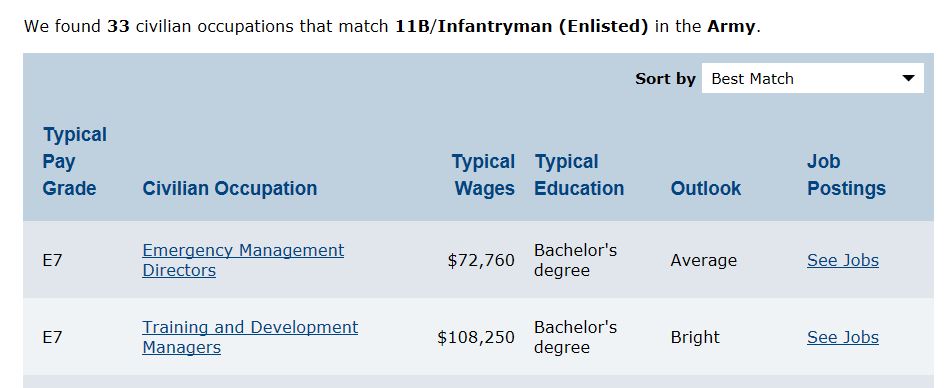
Task: Click the Typical Wages column header
Action: pos(483,175)
